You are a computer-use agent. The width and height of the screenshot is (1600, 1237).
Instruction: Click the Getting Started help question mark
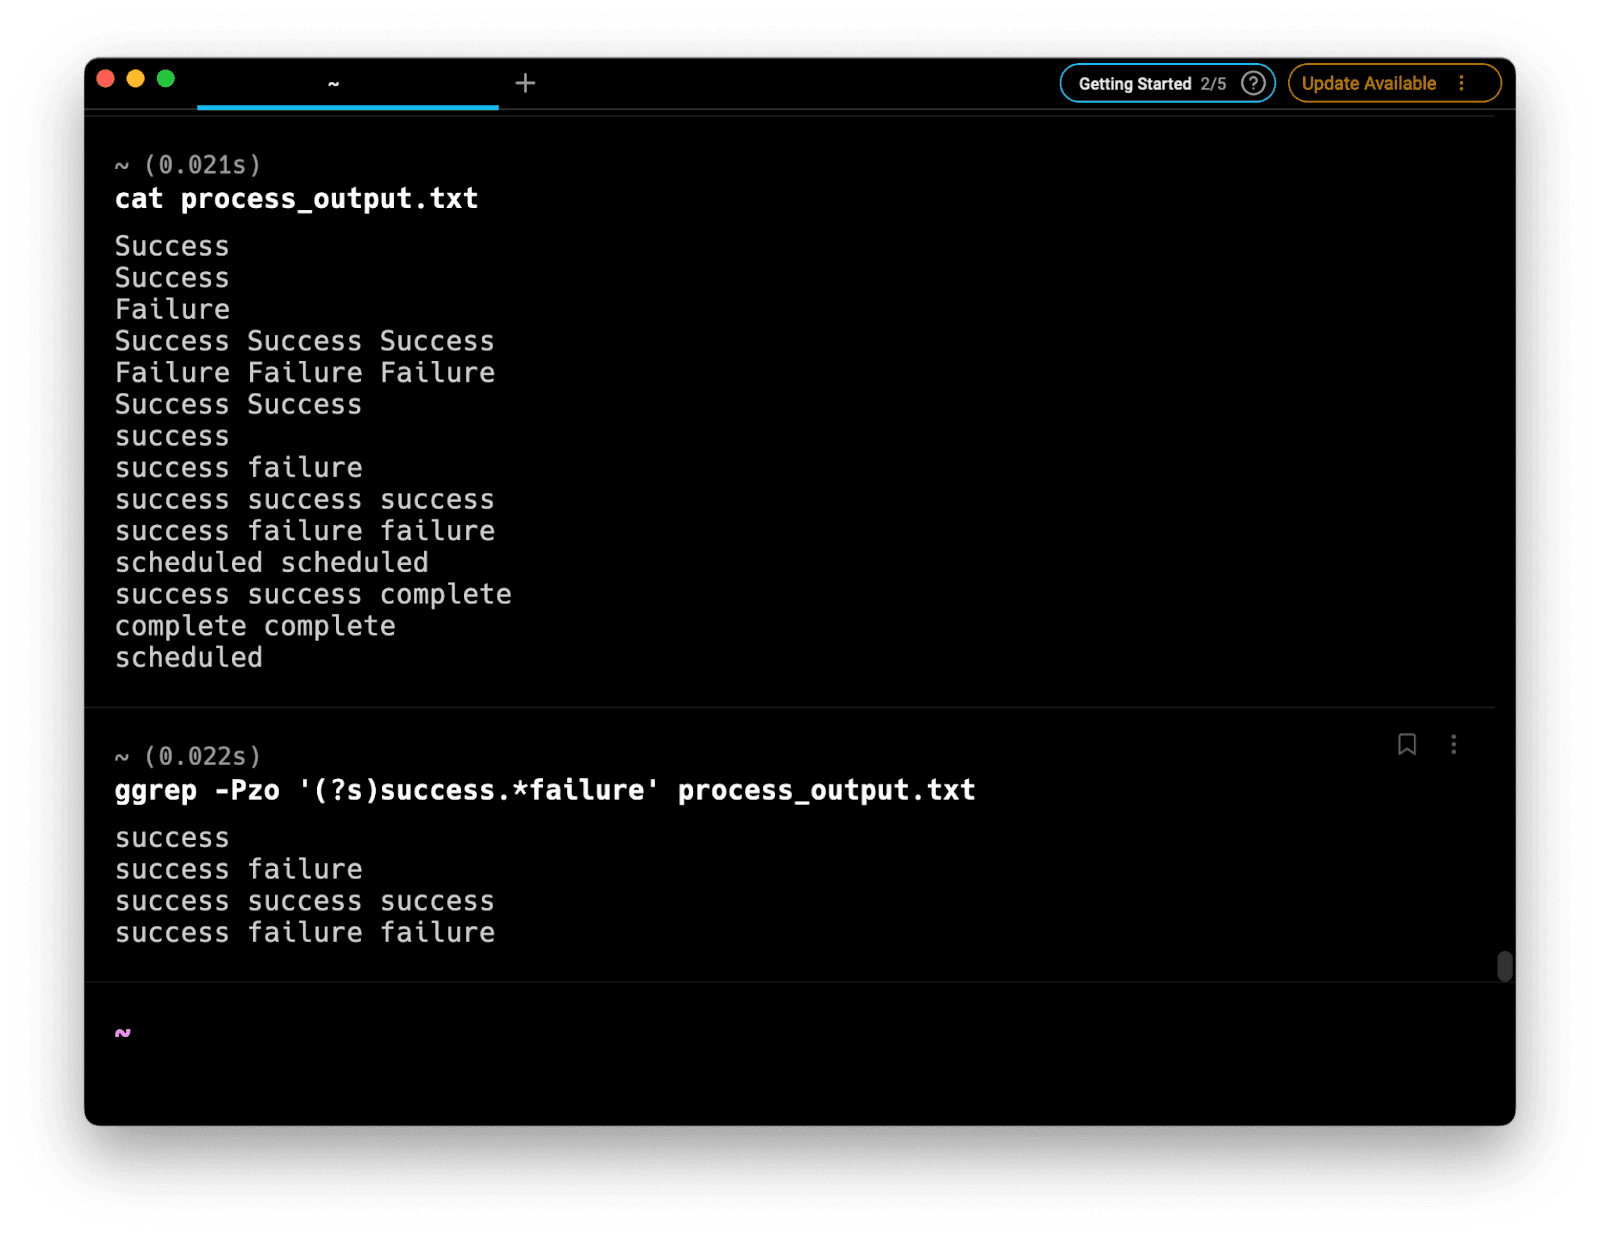pos(1252,83)
